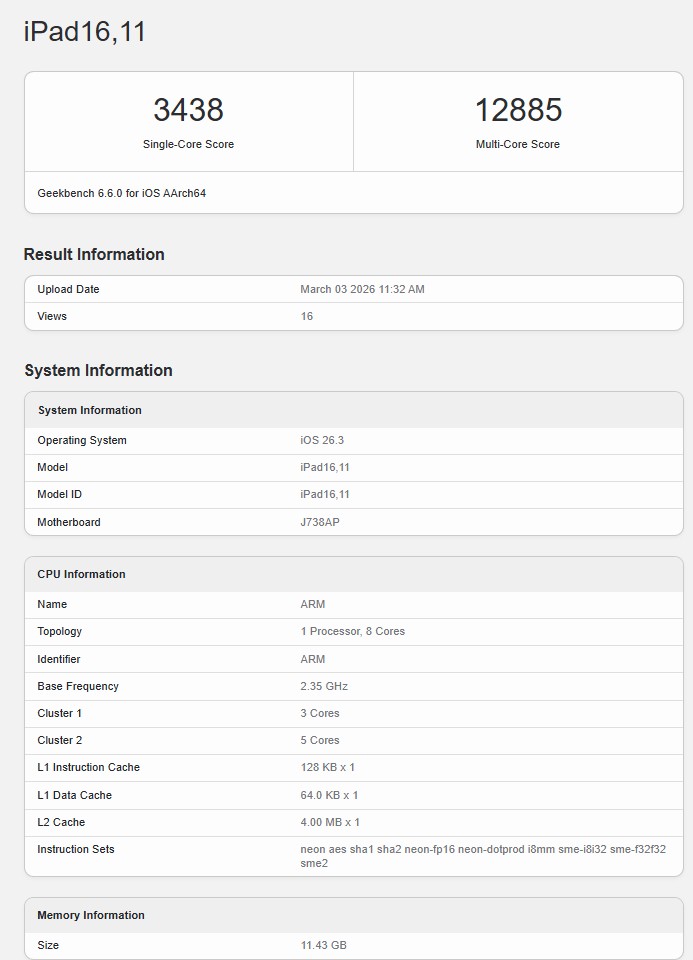Screen dimensions: 693x960
Task: Click the Views count value 16
Action: (307, 316)
